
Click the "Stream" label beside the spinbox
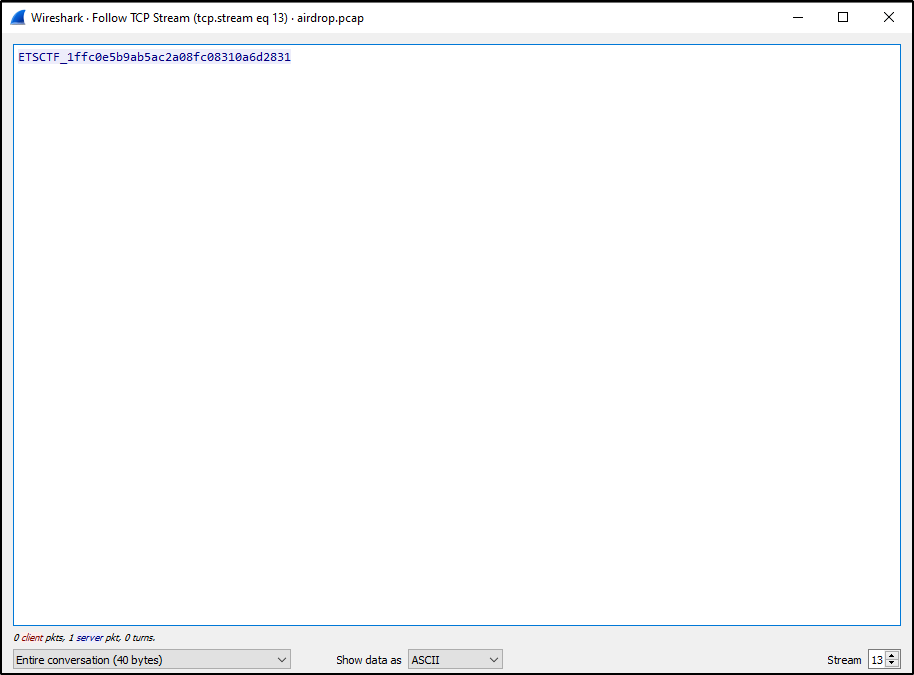pos(844,660)
